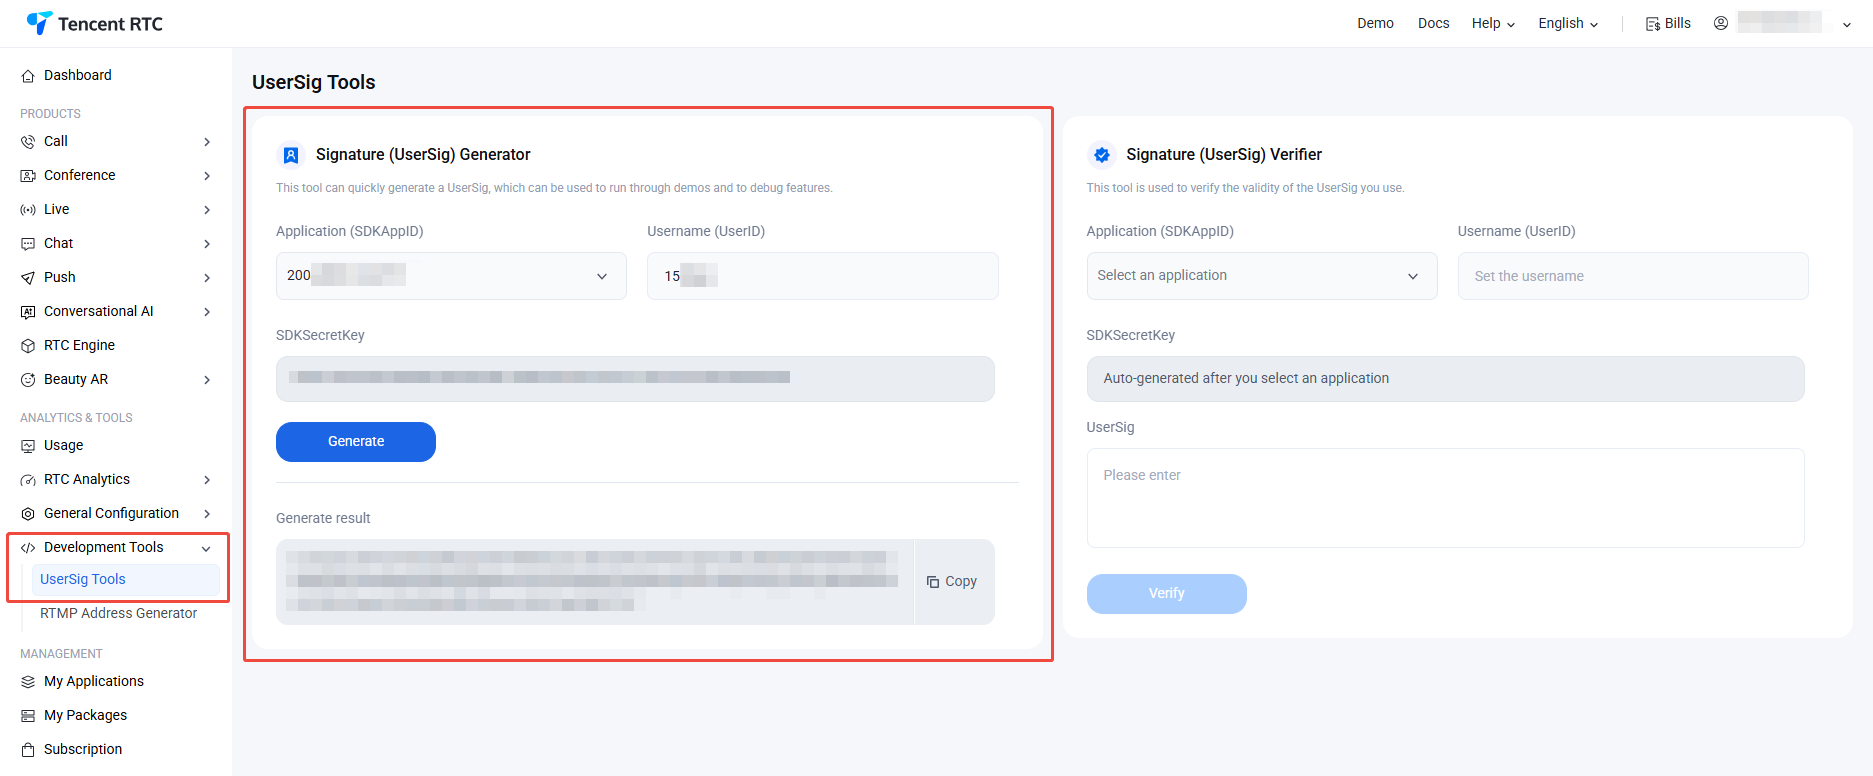Viewport: 1873px width, 776px height.
Task: Click the generator SDKSecretKey field
Action: pyautogui.click(x=635, y=379)
